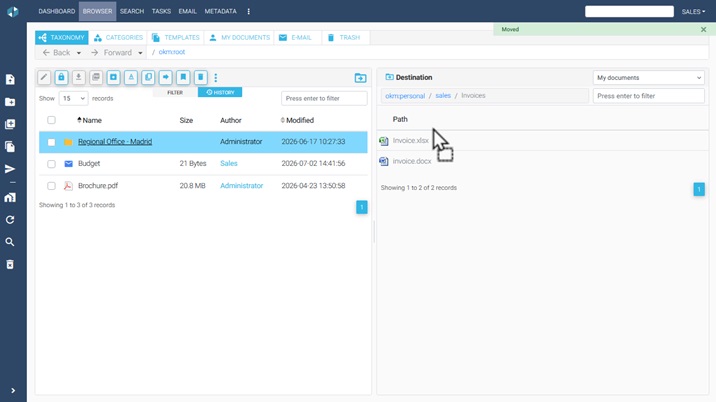Click the lock padlock toolbar icon
The width and height of the screenshot is (716, 402).
coord(61,77)
